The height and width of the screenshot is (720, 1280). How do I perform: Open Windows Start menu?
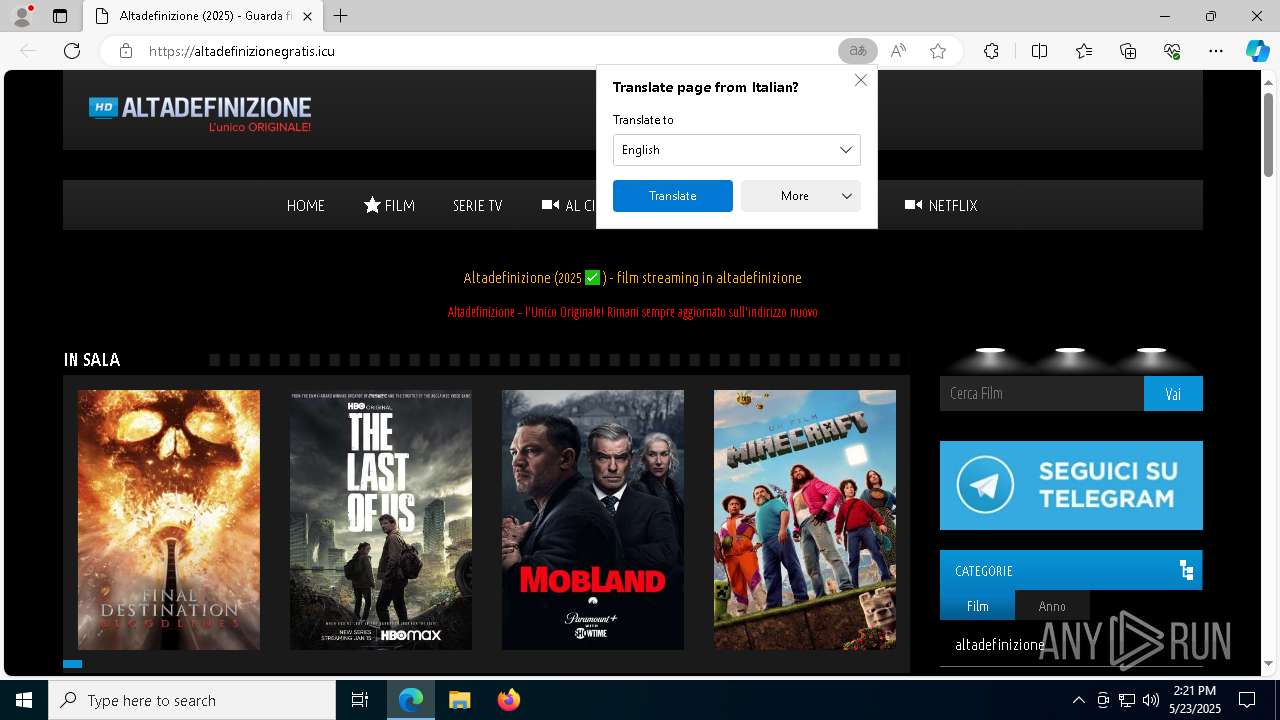coord(24,700)
